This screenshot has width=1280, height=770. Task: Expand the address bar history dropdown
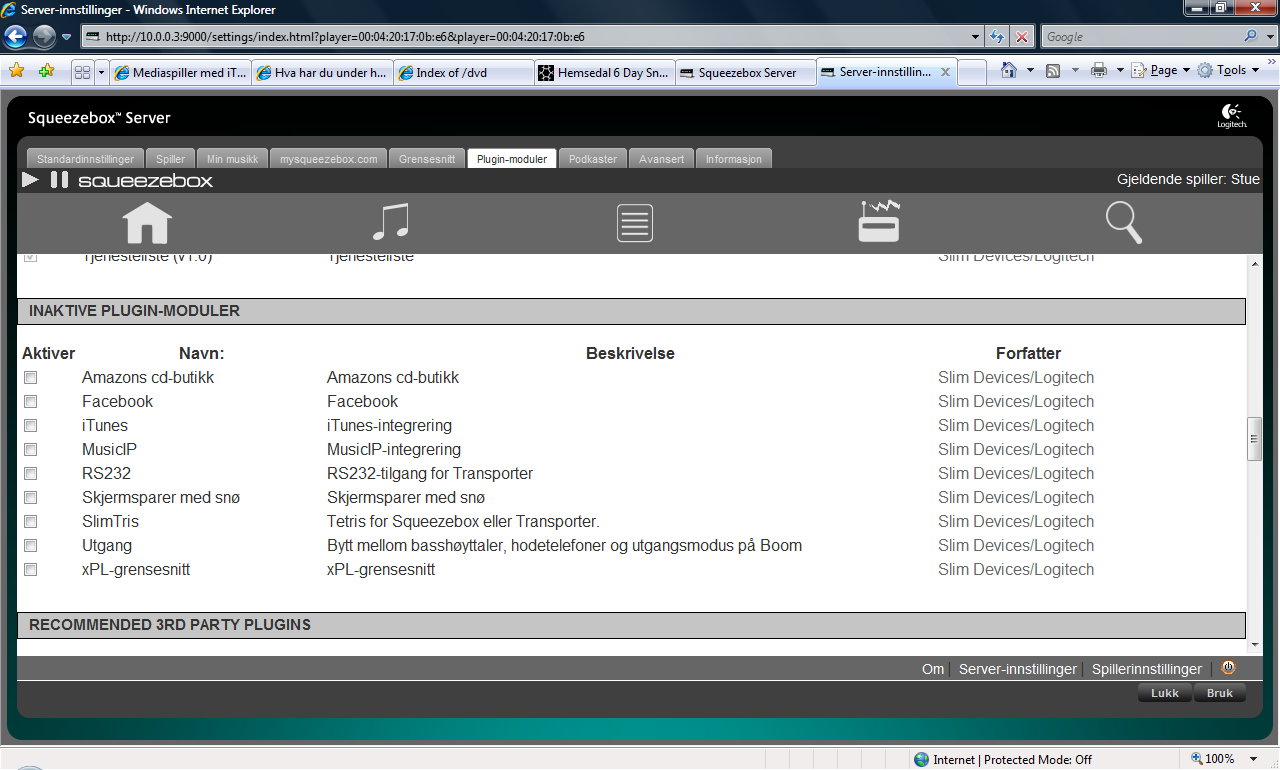[976, 37]
